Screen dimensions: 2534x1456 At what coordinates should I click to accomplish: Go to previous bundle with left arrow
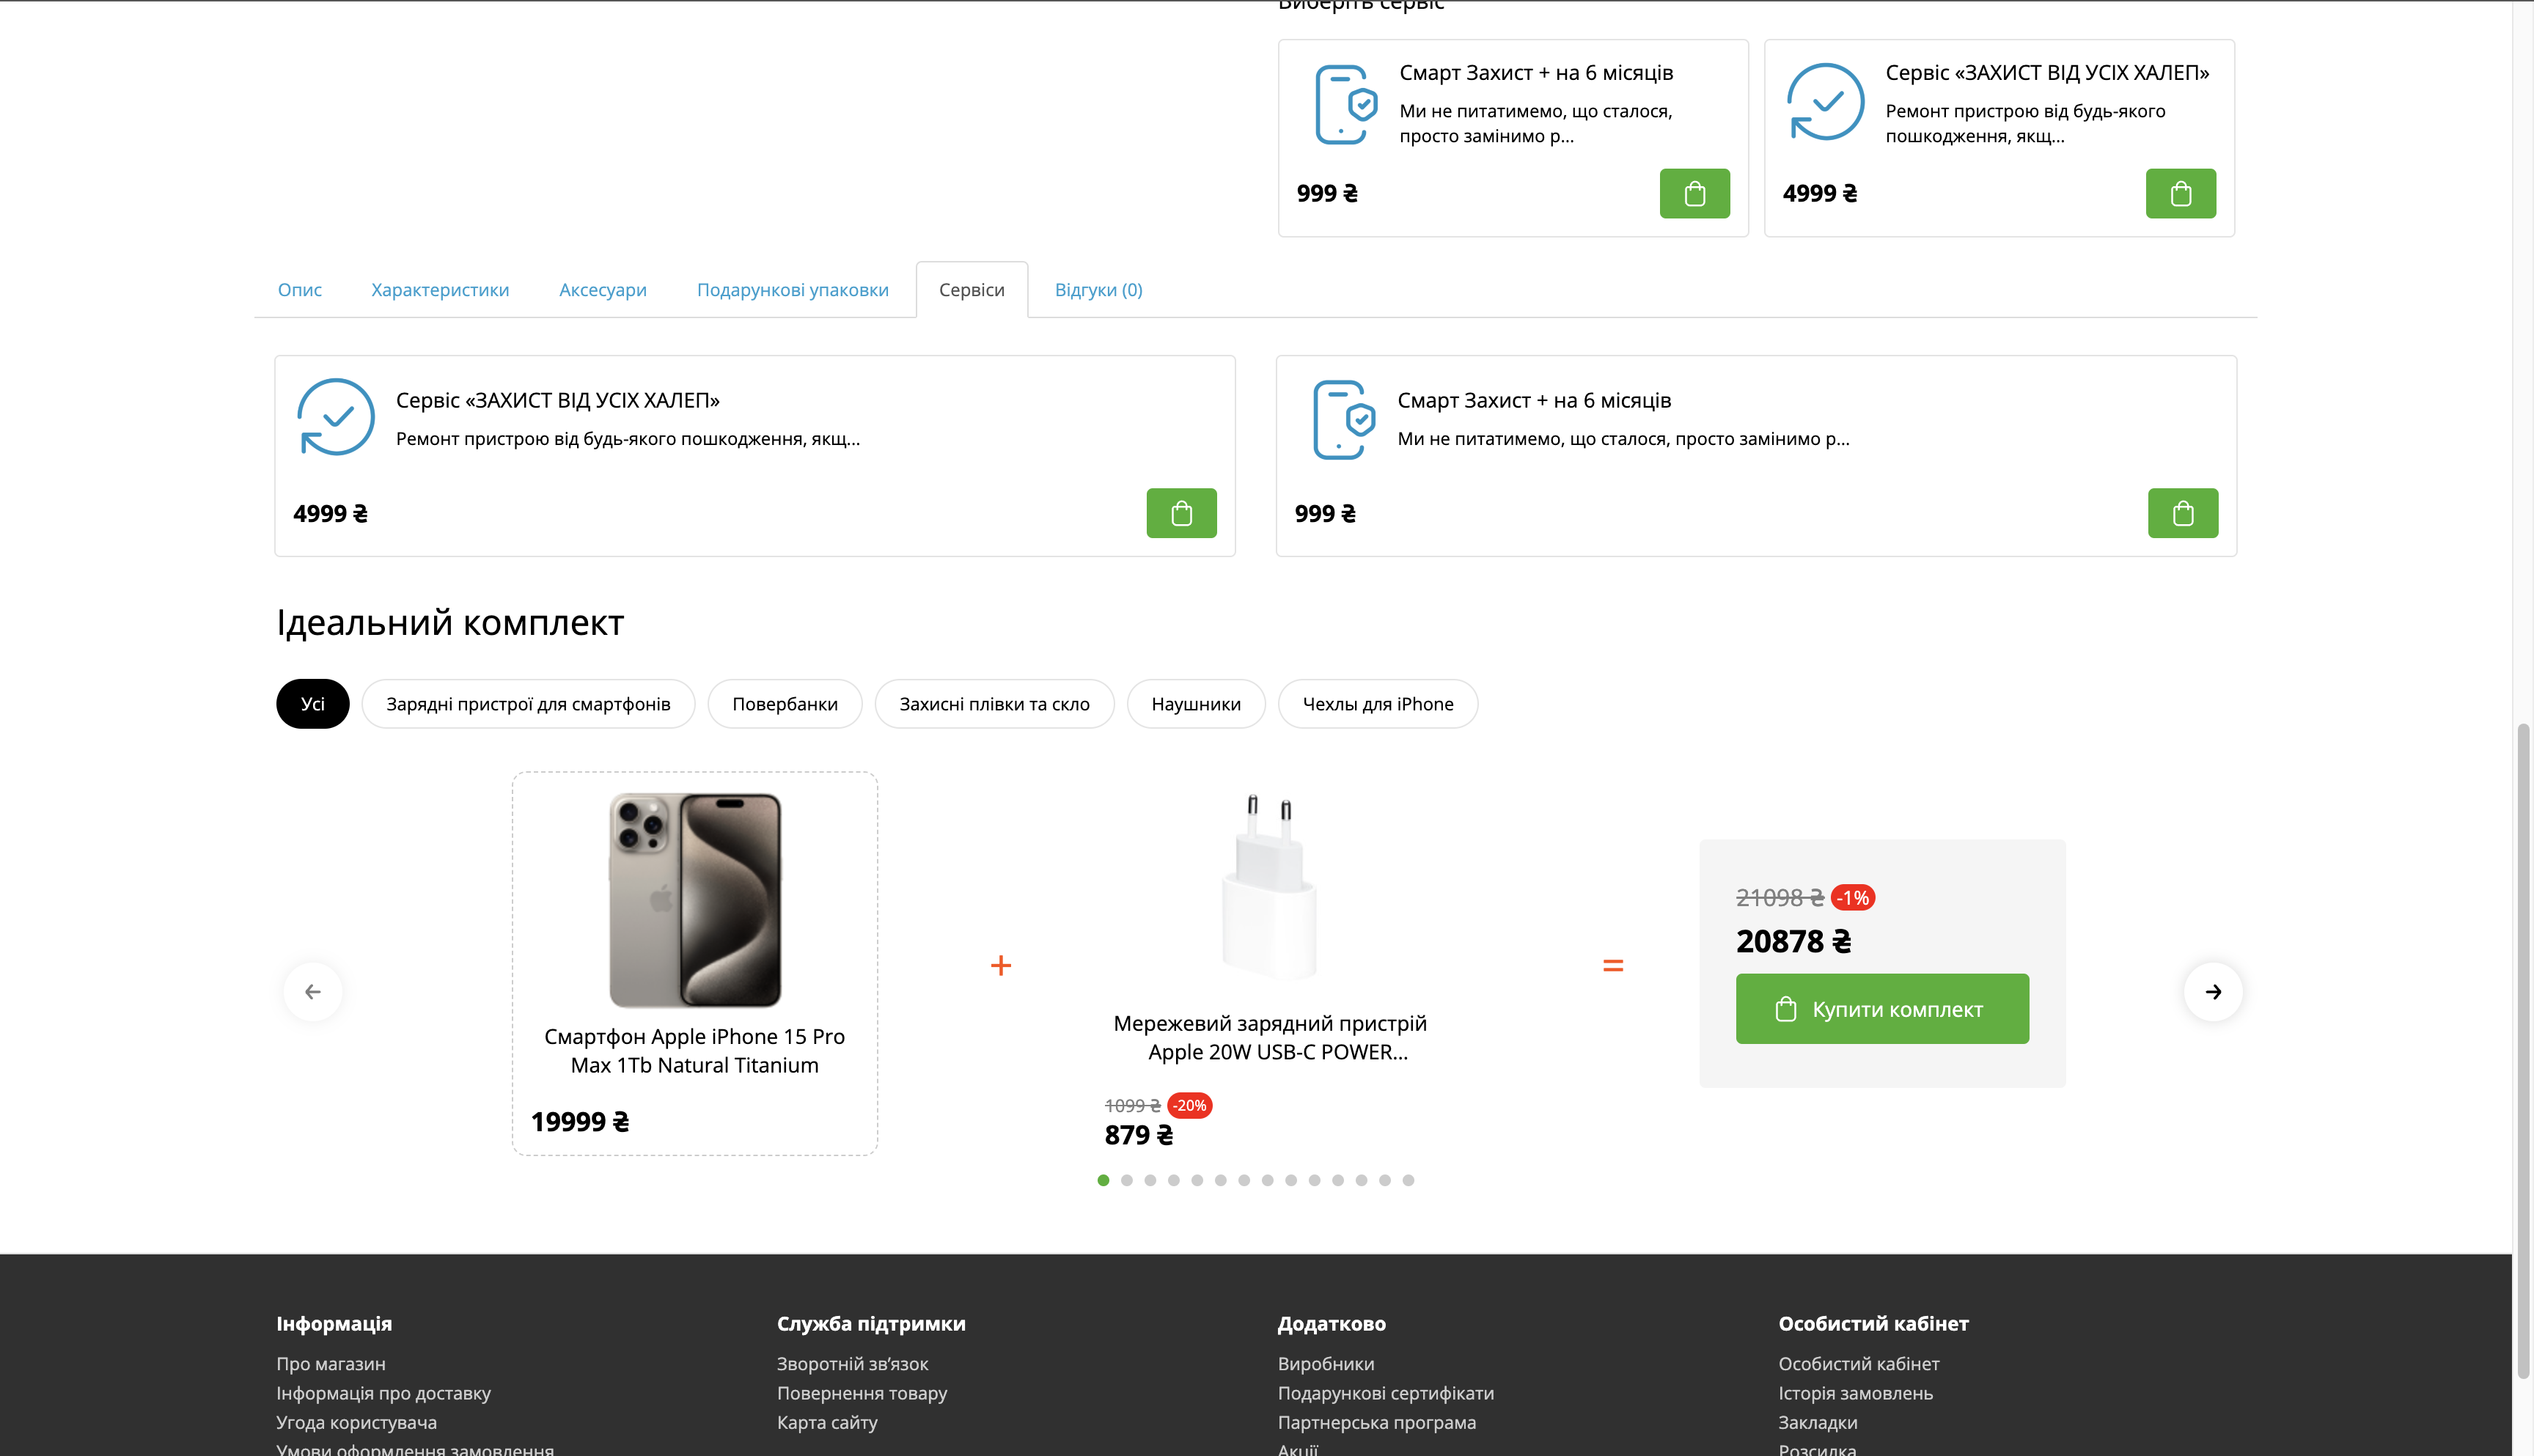pyautogui.click(x=313, y=991)
